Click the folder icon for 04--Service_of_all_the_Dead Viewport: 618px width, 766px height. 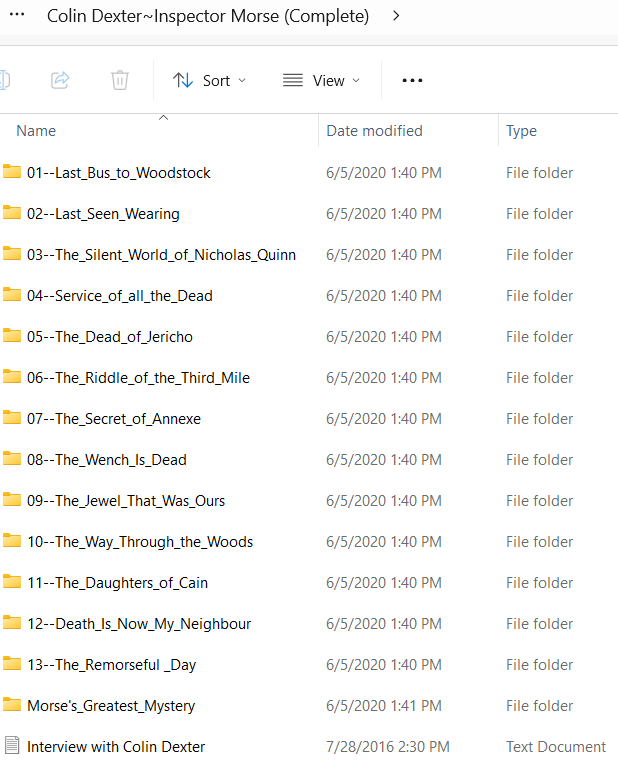pyautogui.click(x=12, y=295)
